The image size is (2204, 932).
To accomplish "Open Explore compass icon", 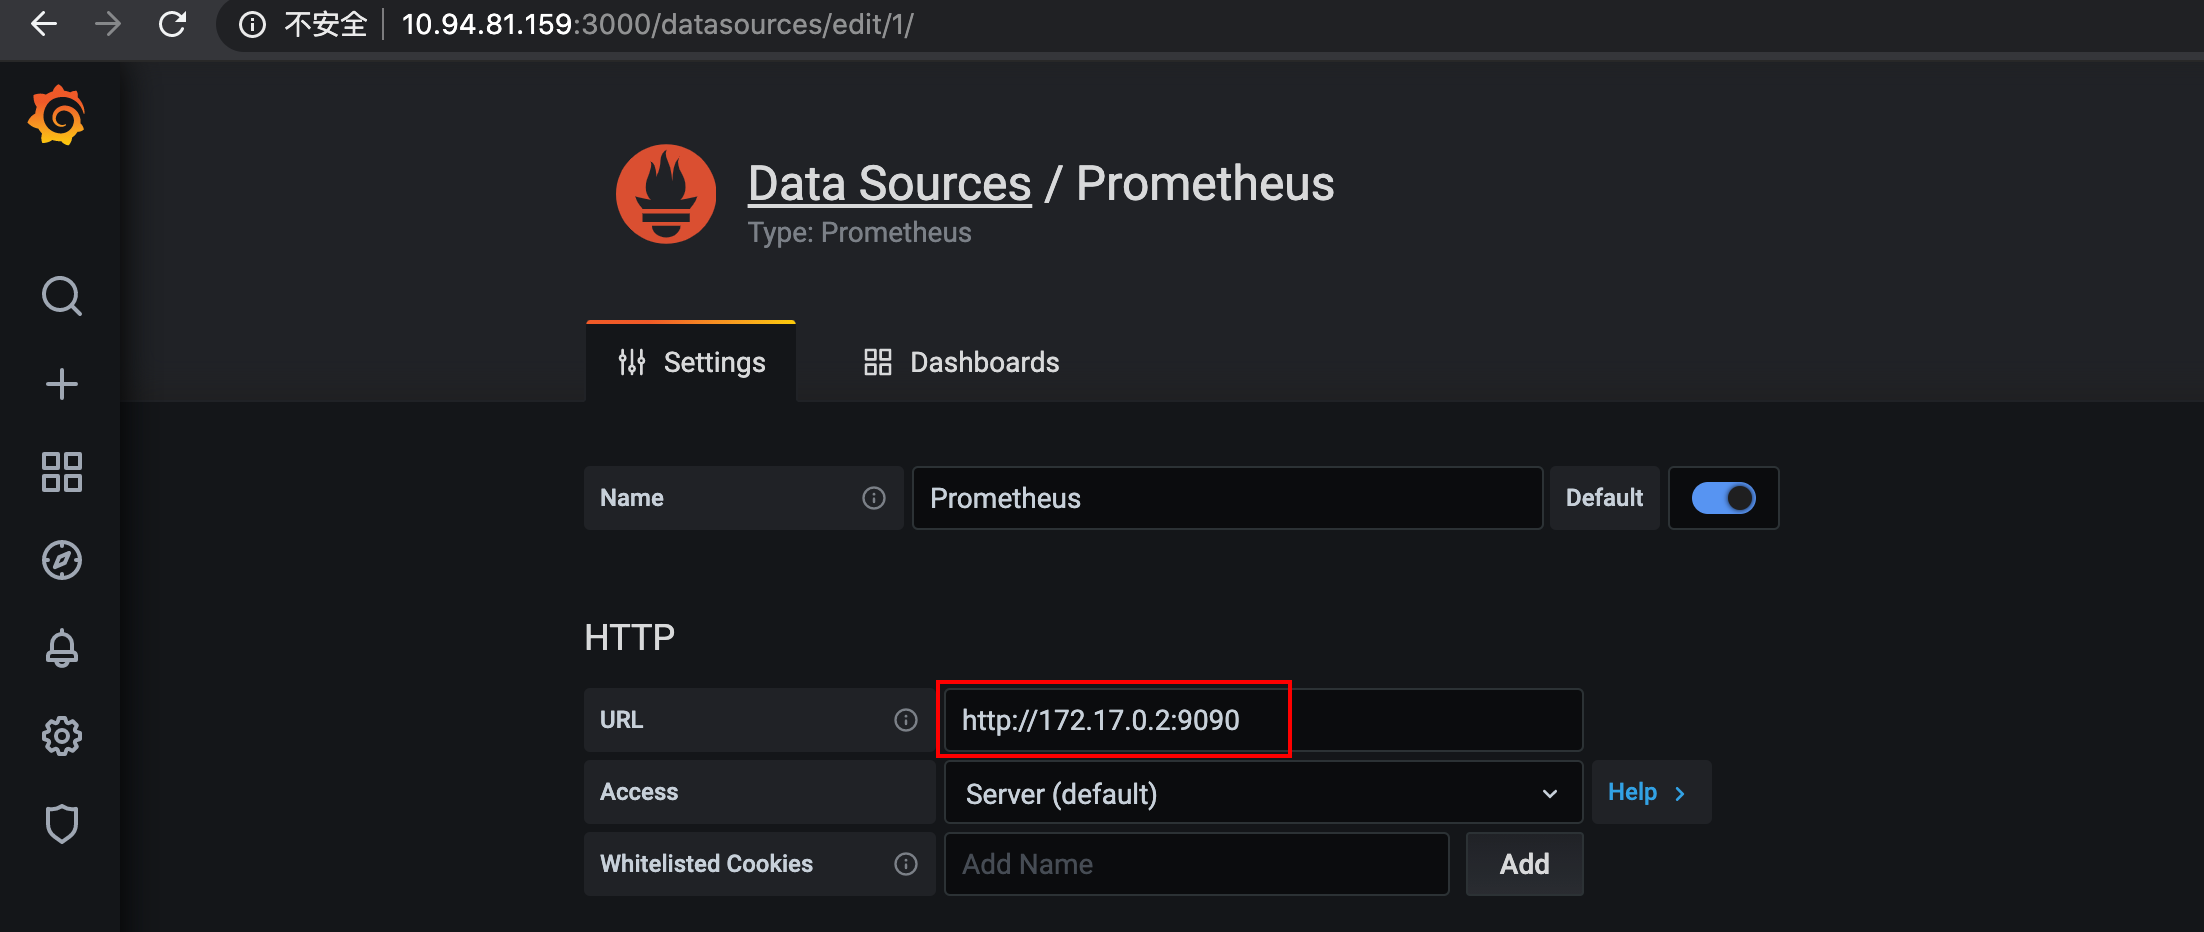I will [x=61, y=560].
